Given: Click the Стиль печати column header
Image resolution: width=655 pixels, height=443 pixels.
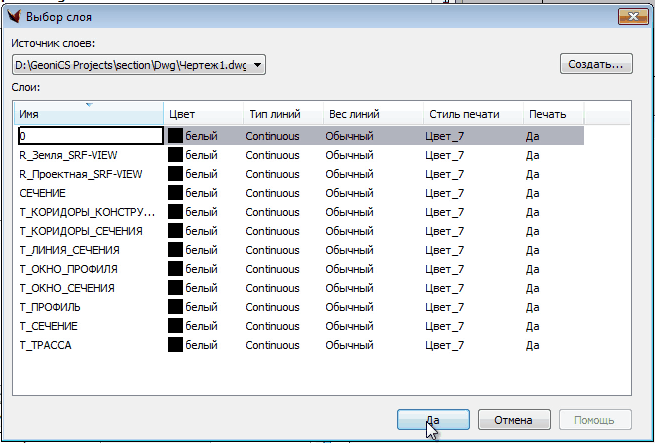Looking at the screenshot, I should tap(470, 114).
